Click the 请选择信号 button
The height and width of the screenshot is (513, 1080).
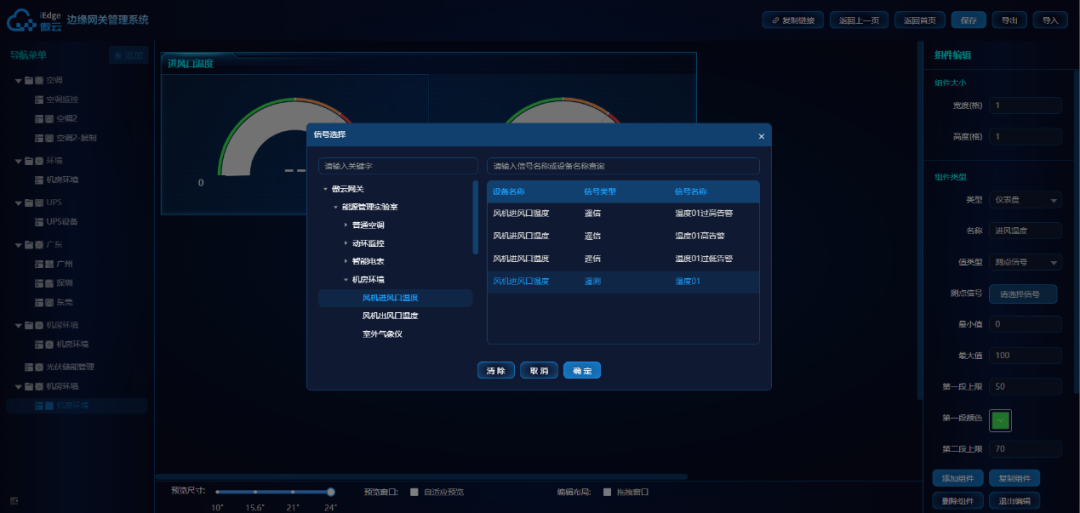pyautogui.click(x=1023, y=294)
